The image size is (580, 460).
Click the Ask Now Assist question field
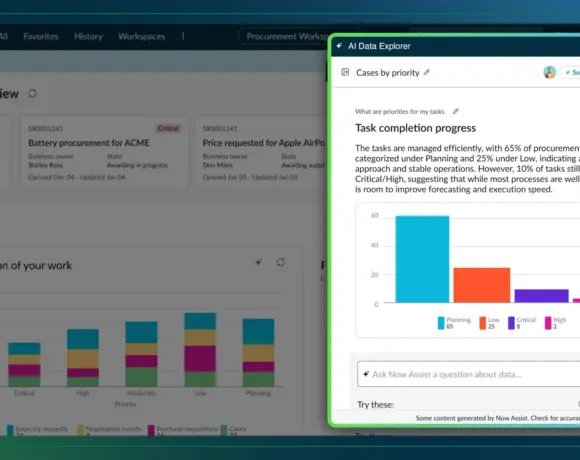click(469, 374)
